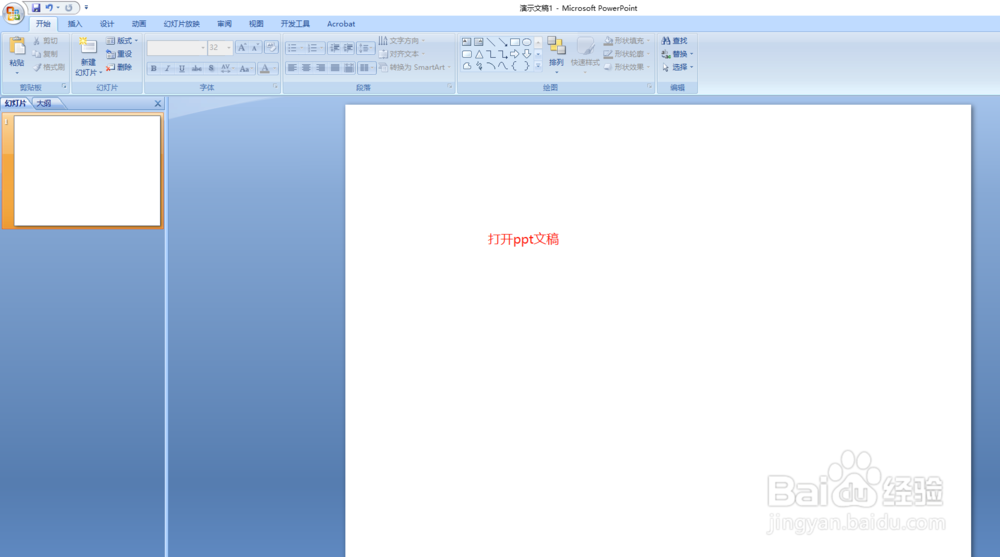Screen dimensions: 1000x557
Task: Open the Office button menu
Action: point(13,13)
